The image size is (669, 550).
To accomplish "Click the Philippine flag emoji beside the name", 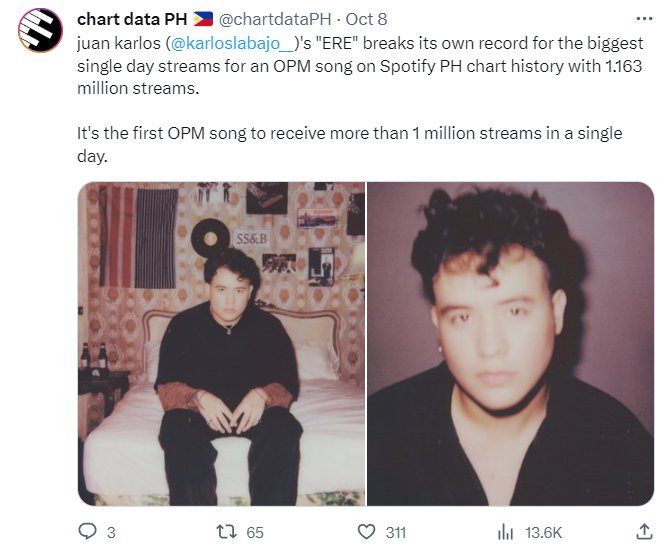I will [203, 20].
